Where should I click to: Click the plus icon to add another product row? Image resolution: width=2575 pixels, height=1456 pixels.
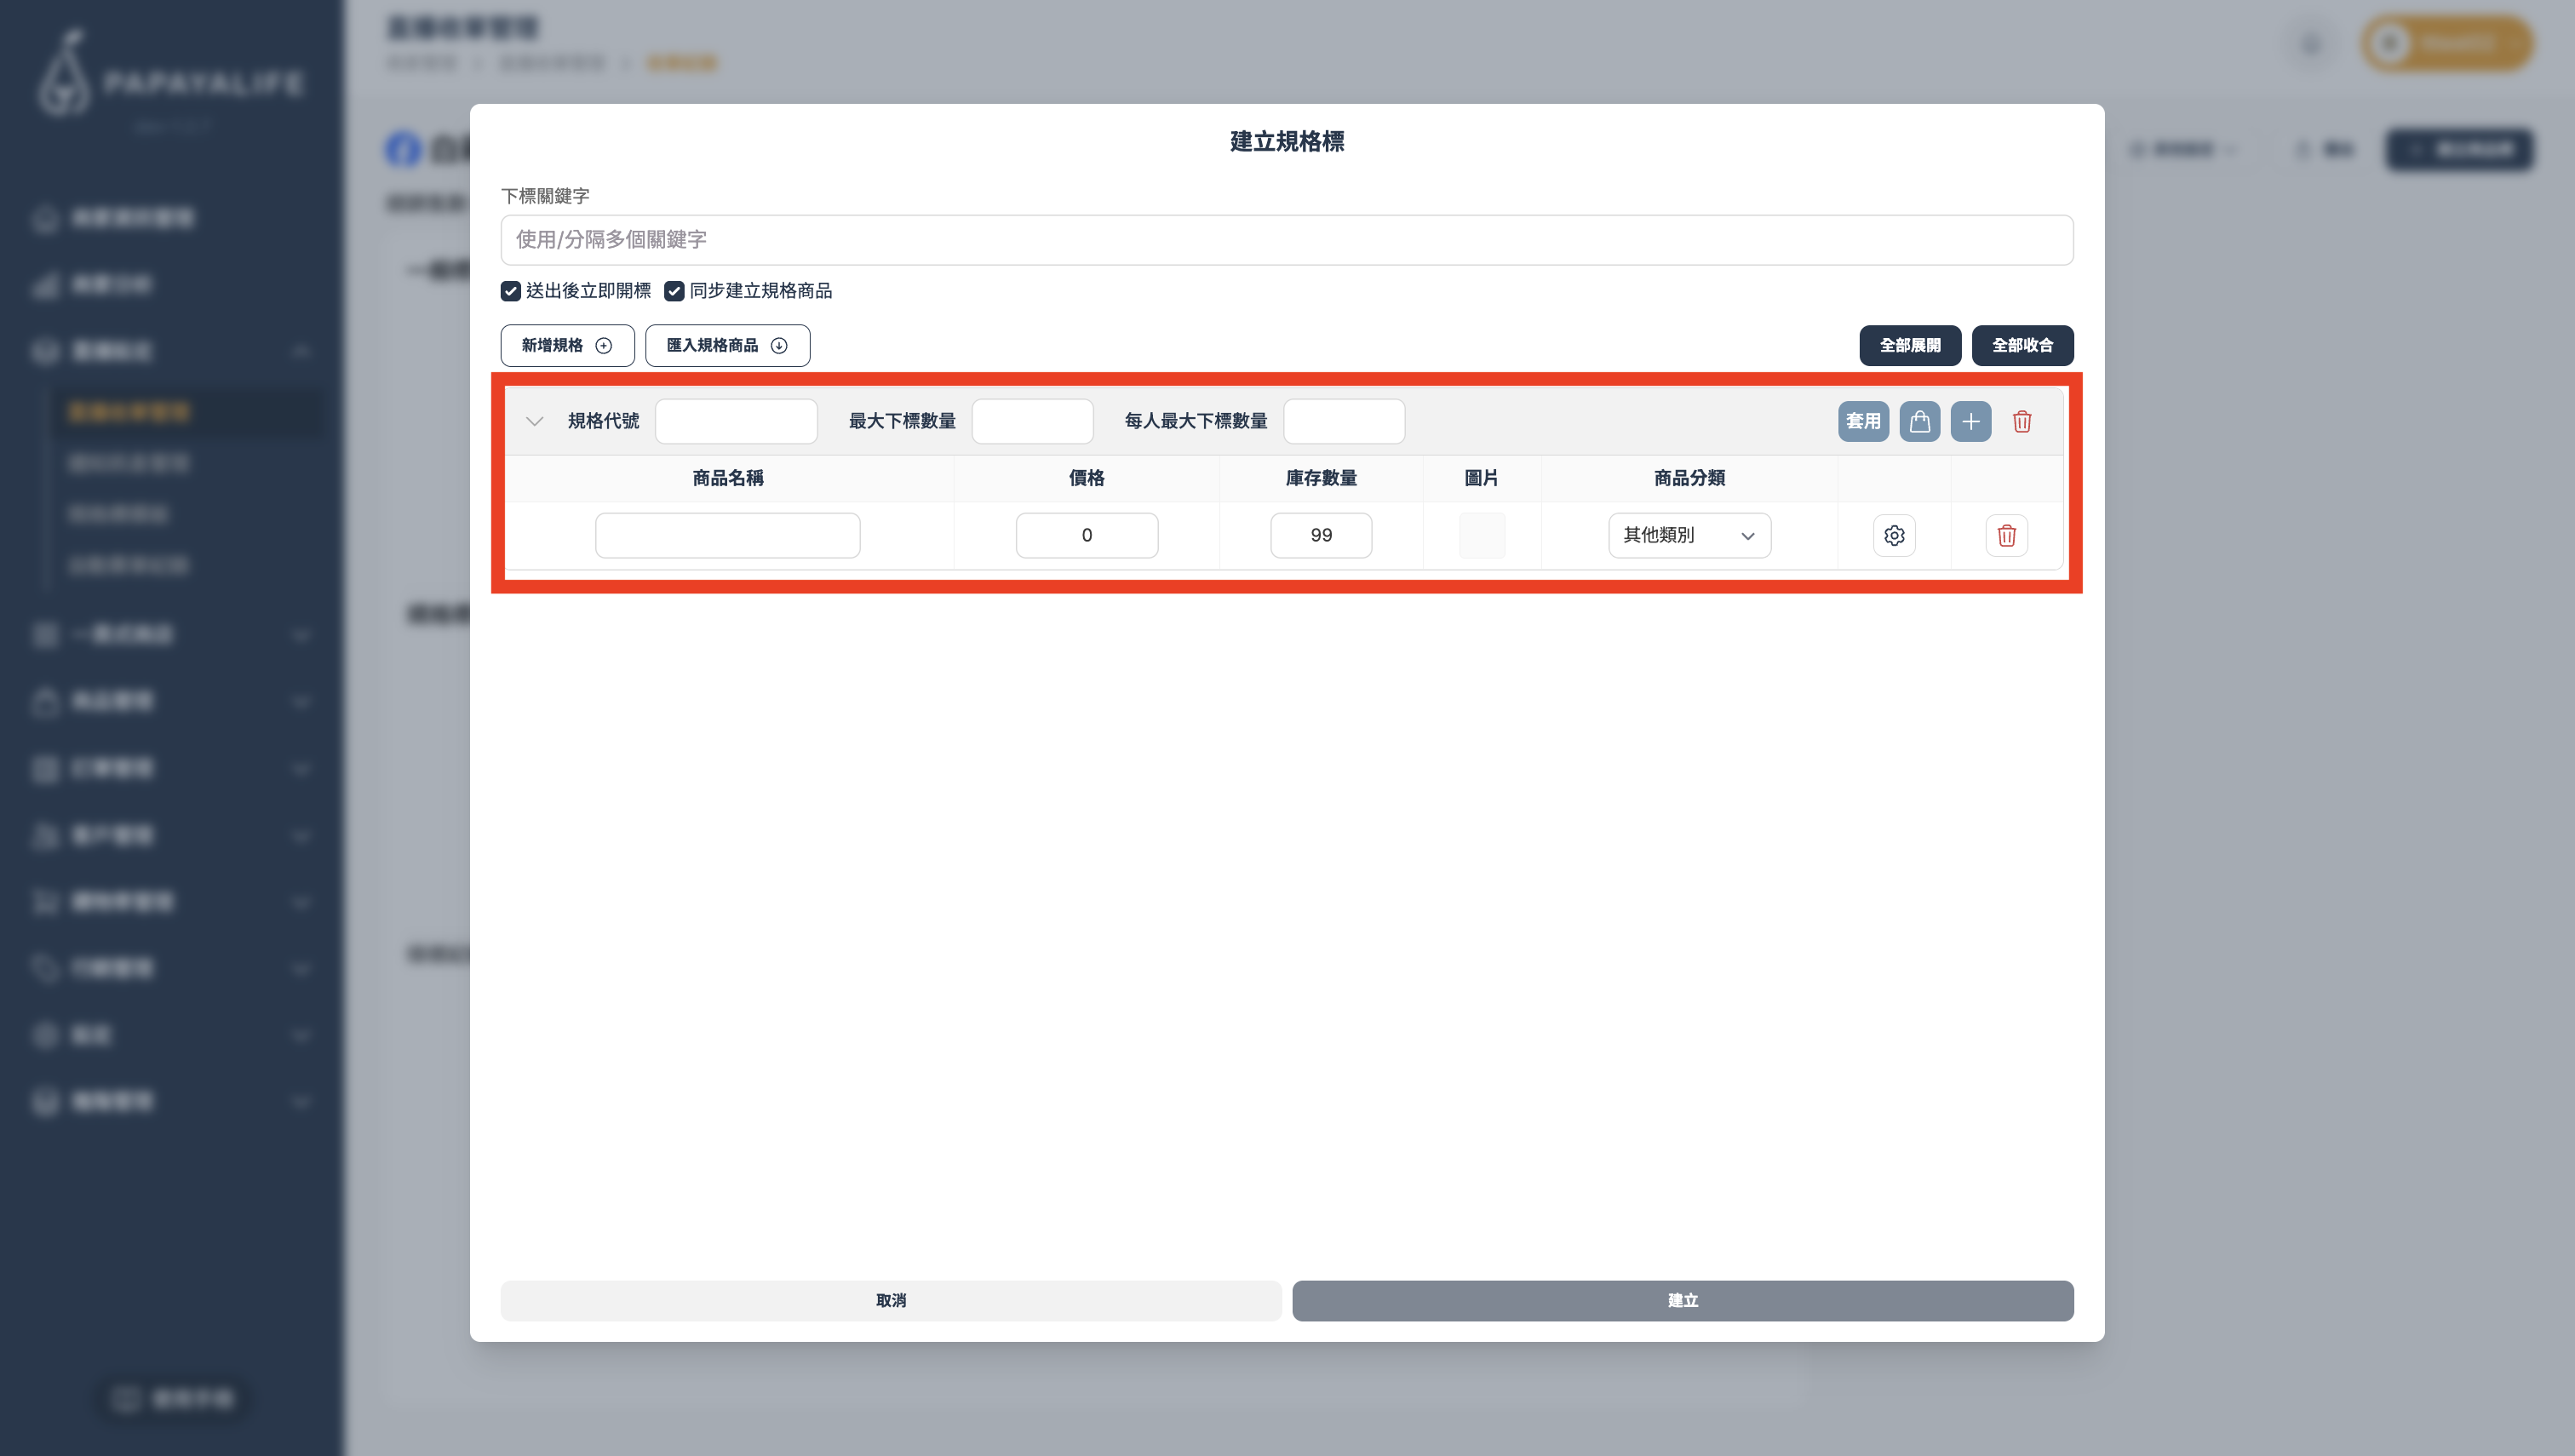[1971, 421]
